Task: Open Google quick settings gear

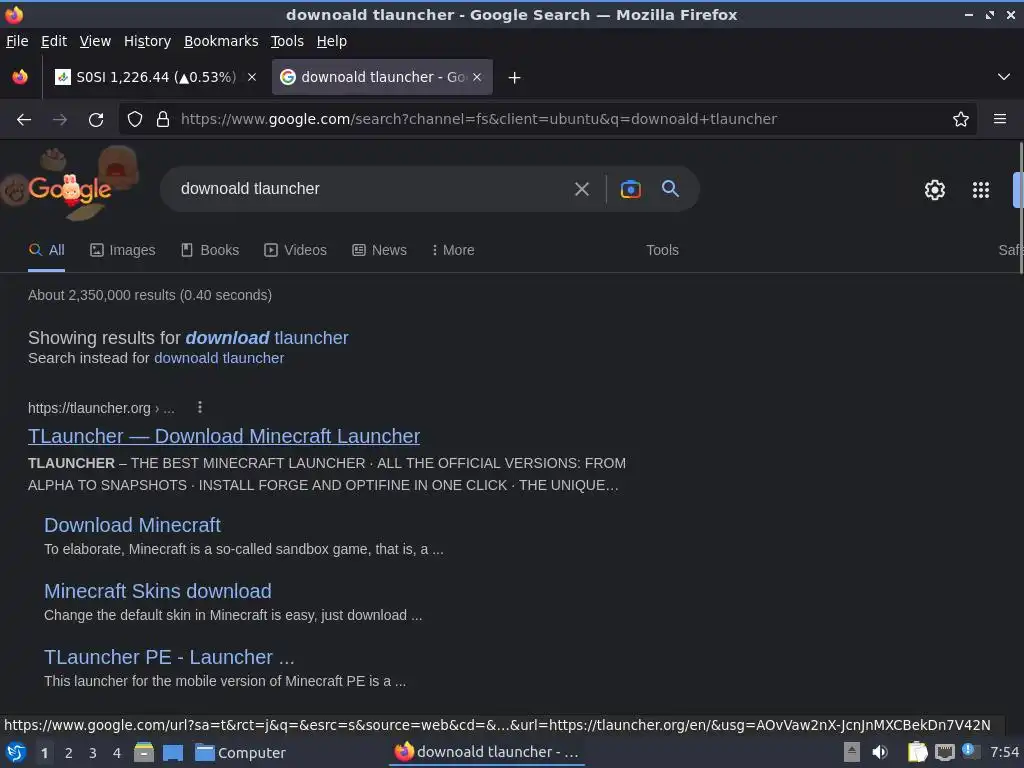Action: click(x=935, y=189)
